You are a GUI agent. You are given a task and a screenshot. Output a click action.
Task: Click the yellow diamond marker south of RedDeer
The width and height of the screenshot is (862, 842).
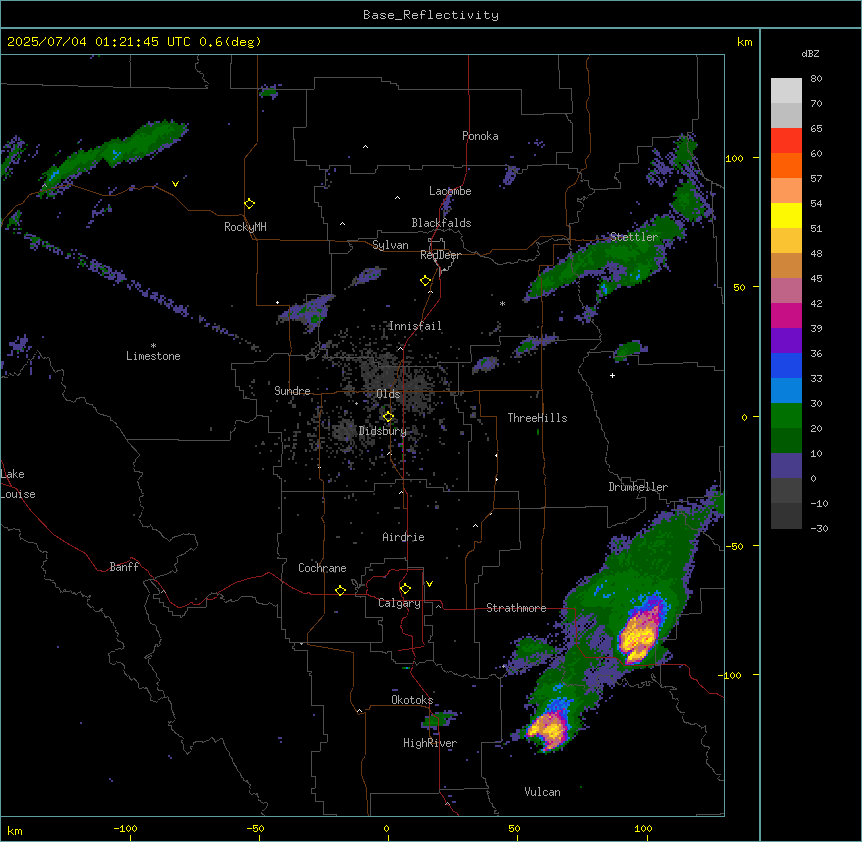(x=426, y=280)
